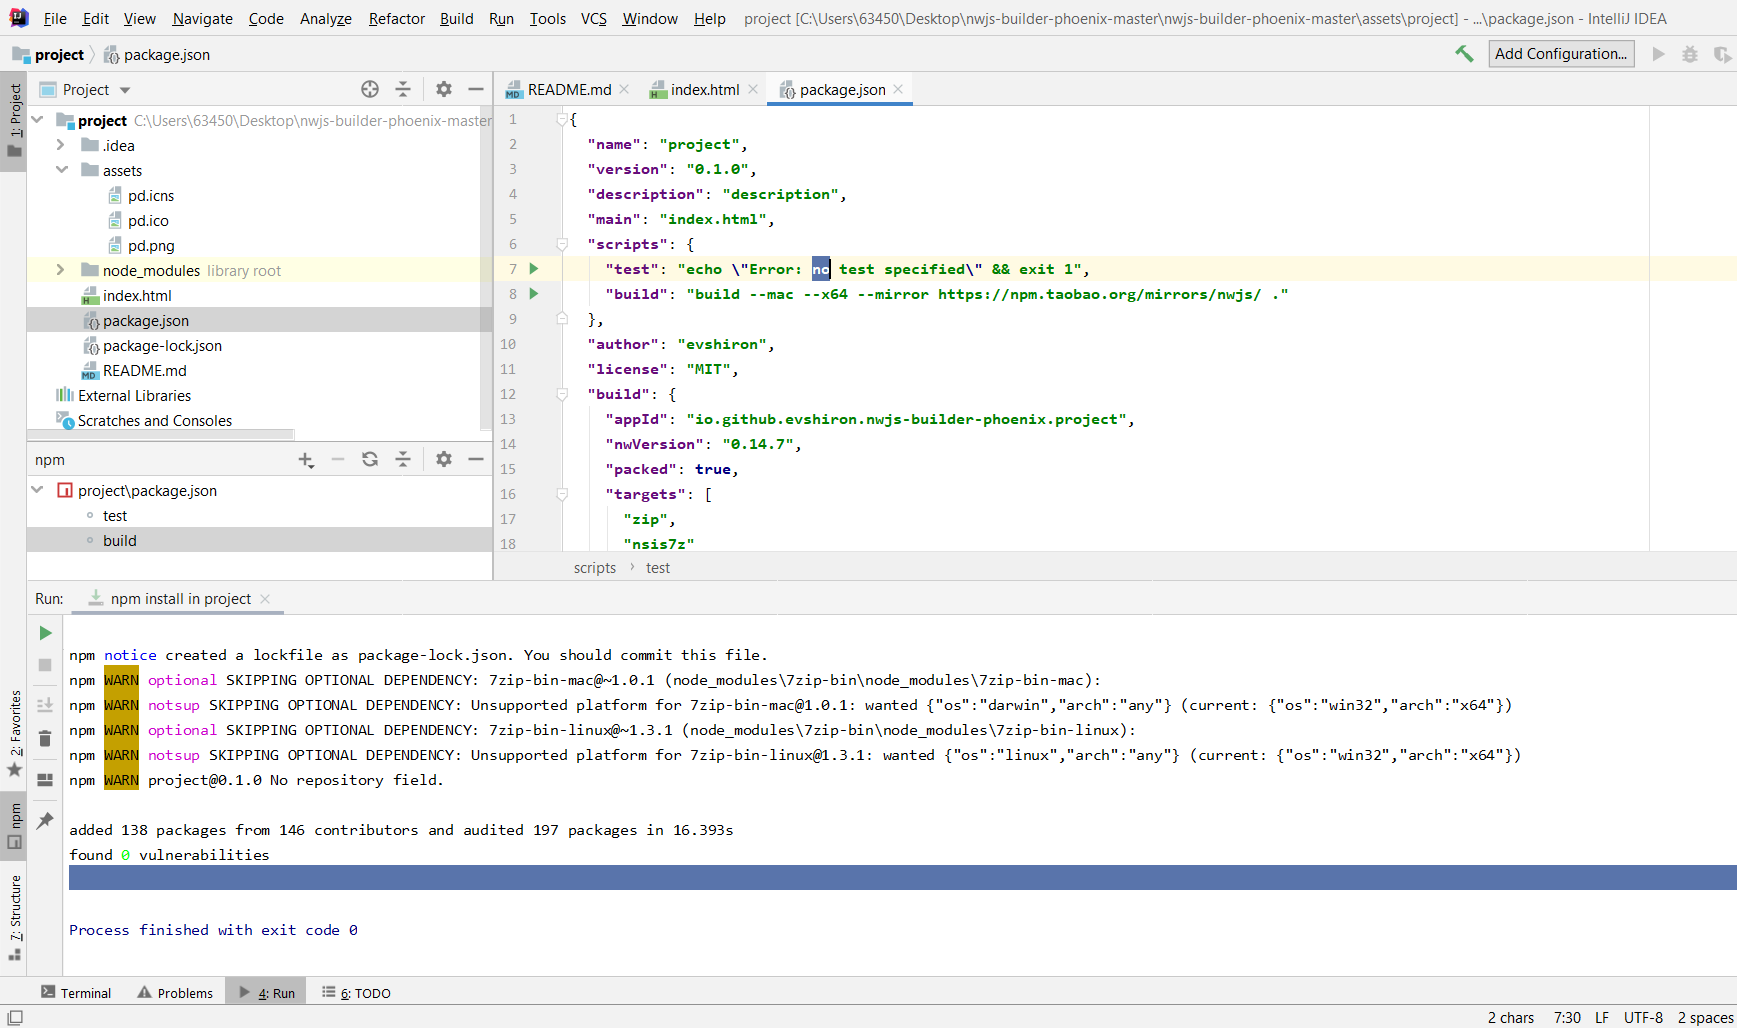The width and height of the screenshot is (1737, 1028).
Task: Open Project panel settings gear
Action: [444, 89]
